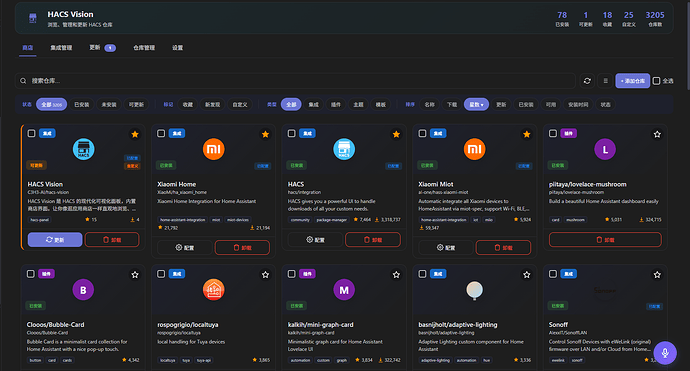This screenshot has width=690, height=371.
Task: Enable the select-all checkbox
Action: (656, 81)
